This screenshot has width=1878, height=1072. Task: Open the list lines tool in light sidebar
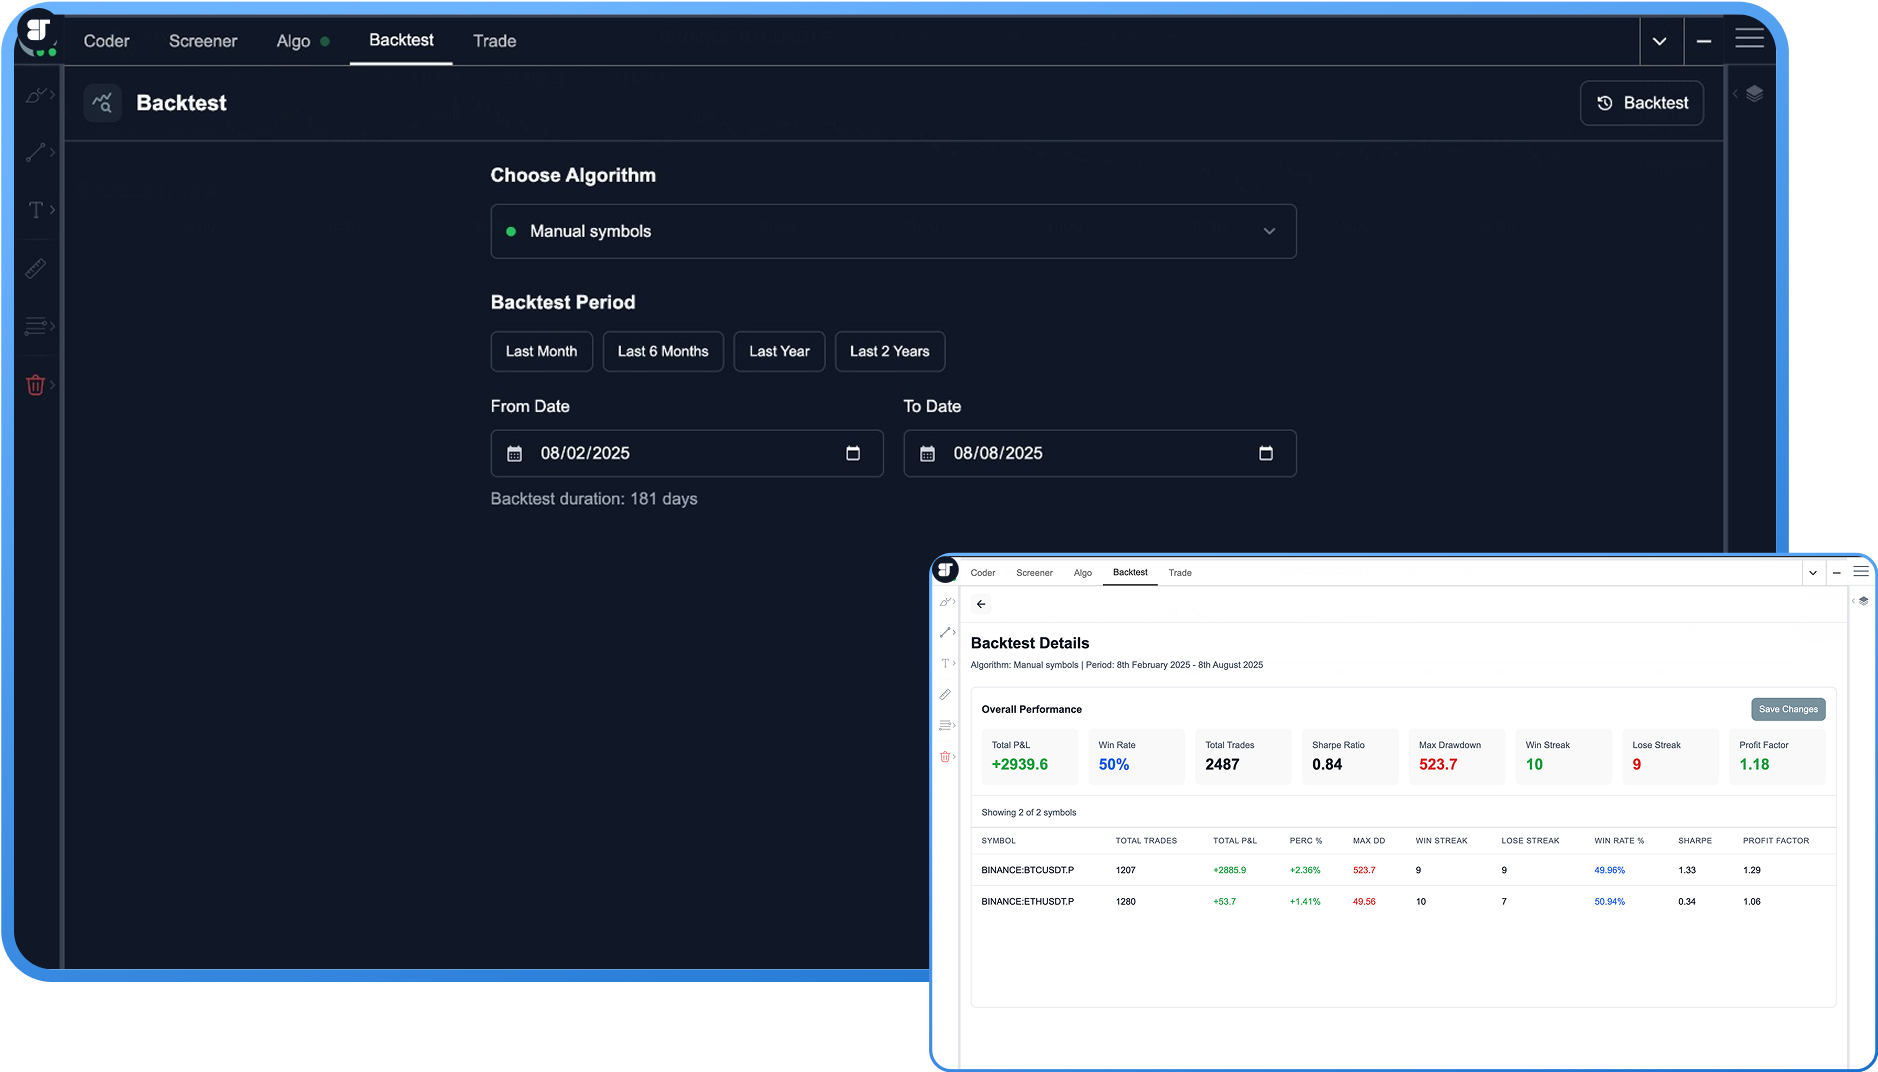click(945, 725)
